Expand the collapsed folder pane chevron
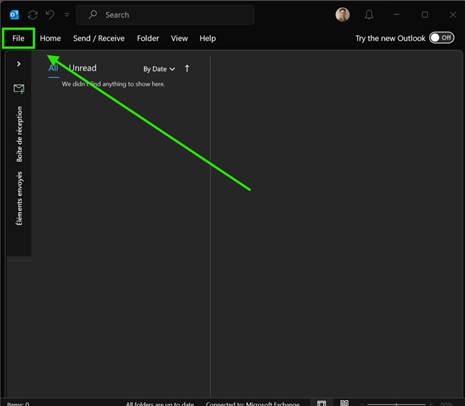 [19, 64]
